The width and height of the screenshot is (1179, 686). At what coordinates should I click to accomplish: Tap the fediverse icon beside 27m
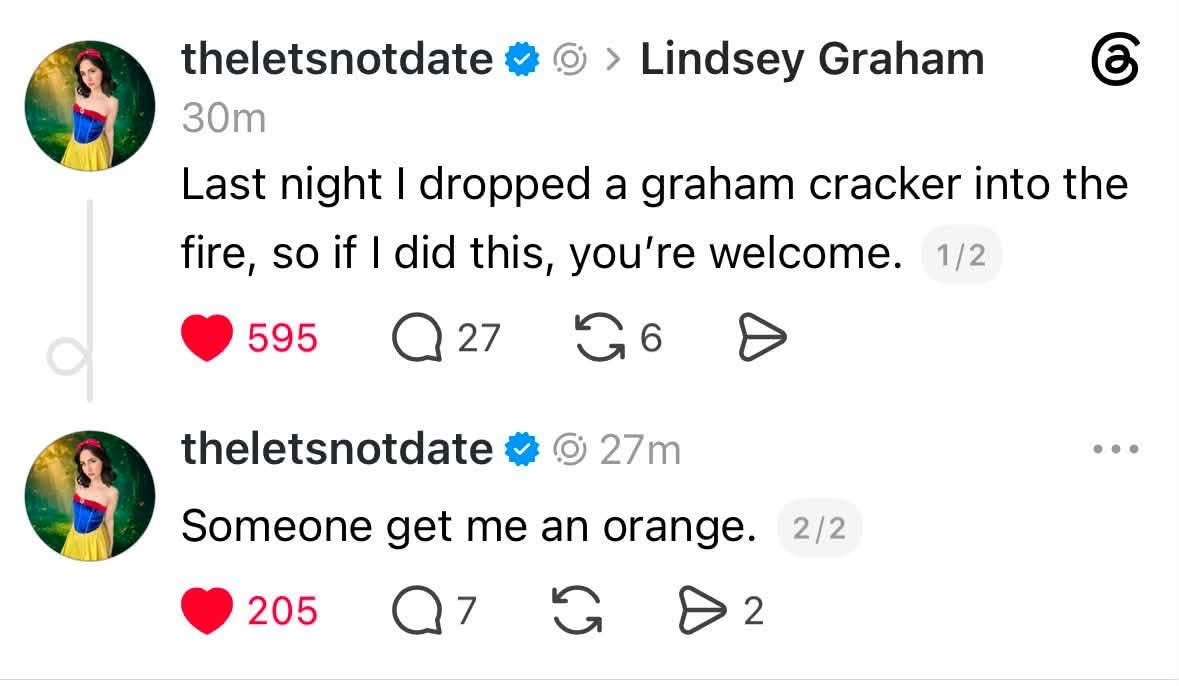(569, 450)
